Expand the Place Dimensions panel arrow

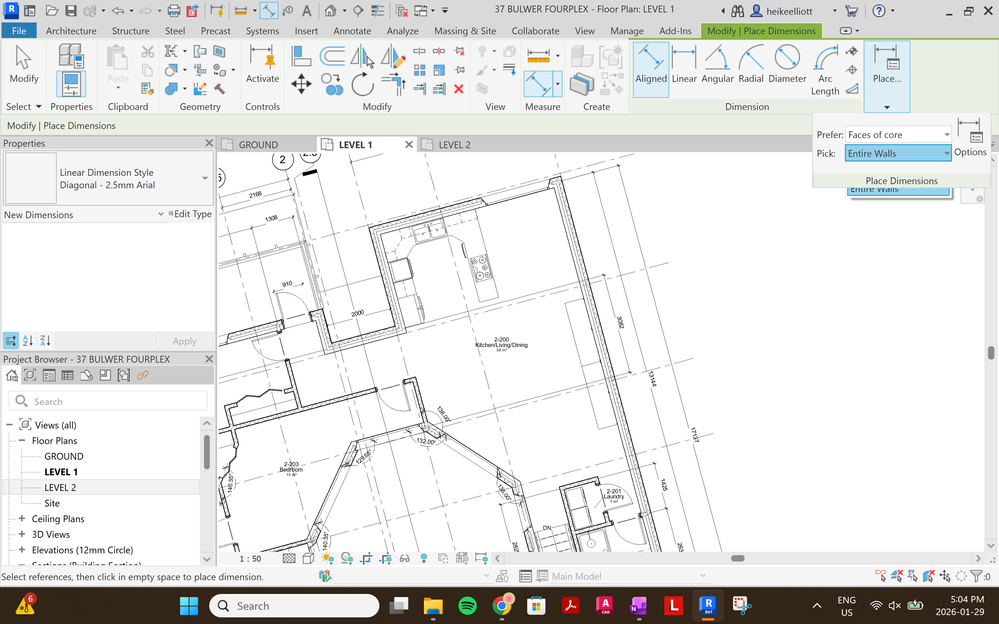coord(886,107)
